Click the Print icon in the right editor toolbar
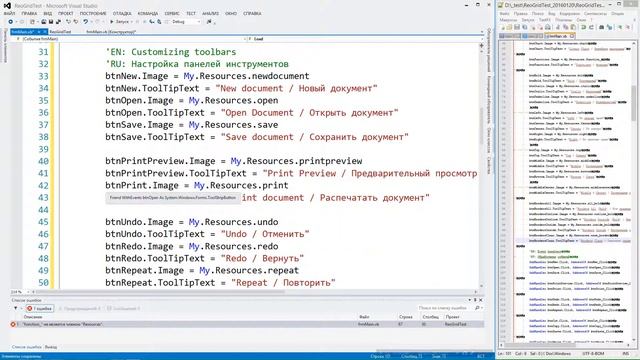This screenshot has height=360, width=640. tap(548, 27)
